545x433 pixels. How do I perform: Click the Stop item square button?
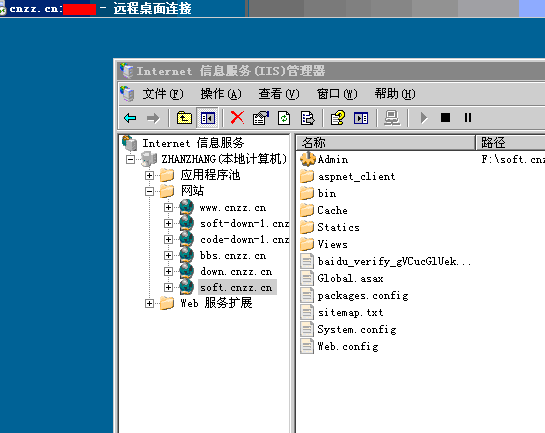pyautogui.click(x=445, y=117)
